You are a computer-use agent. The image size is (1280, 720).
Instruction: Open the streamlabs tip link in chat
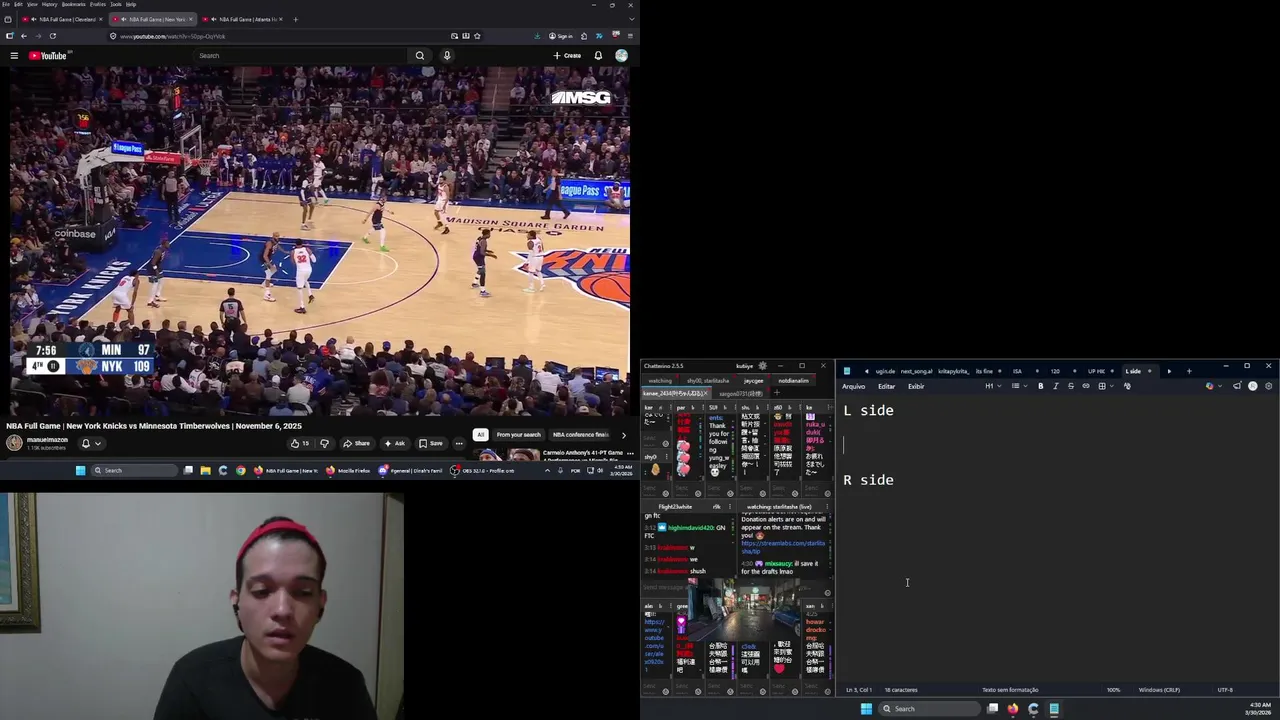pyautogui.click(x=783, y=547)
